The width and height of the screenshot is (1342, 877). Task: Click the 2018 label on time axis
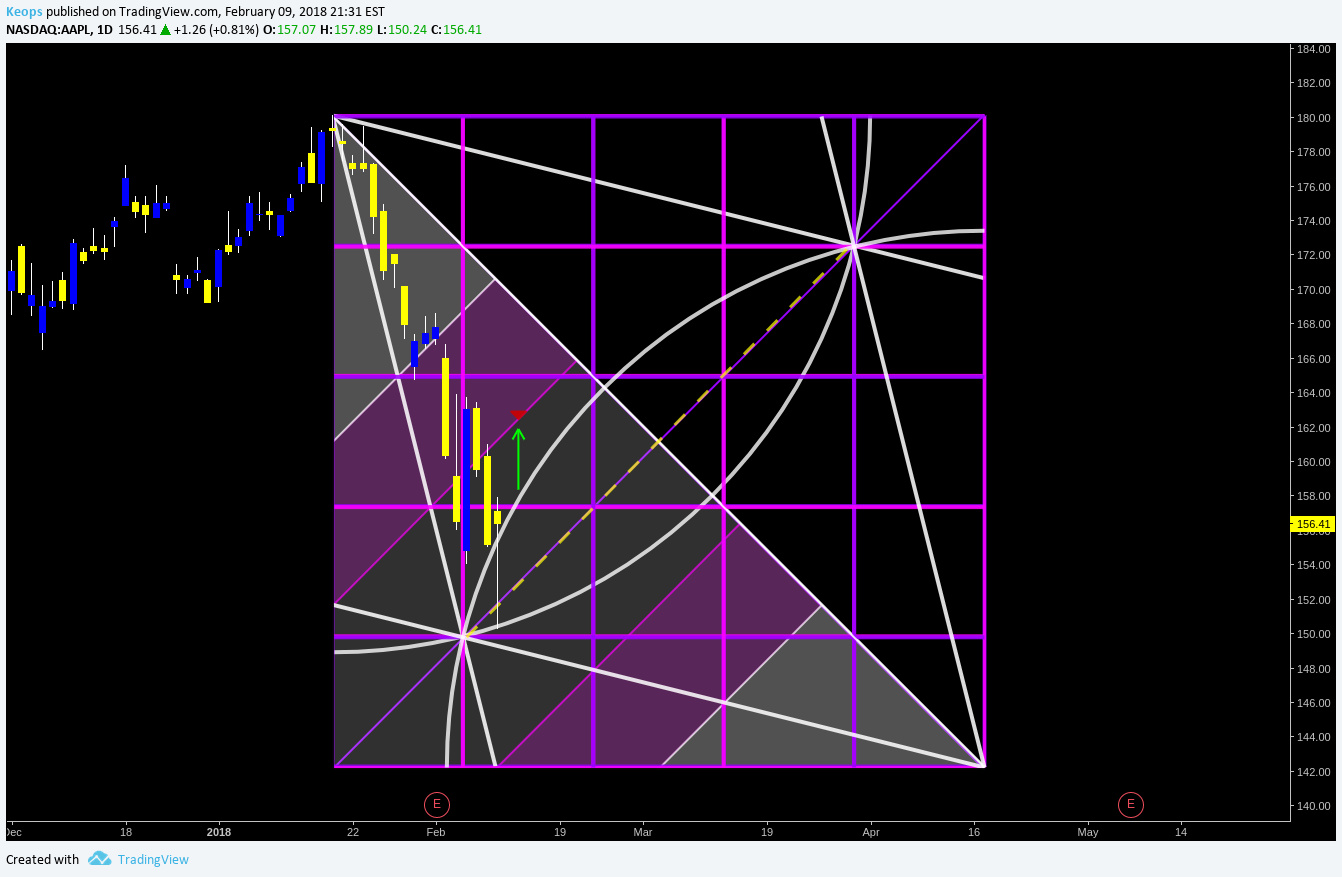(219, 832)
